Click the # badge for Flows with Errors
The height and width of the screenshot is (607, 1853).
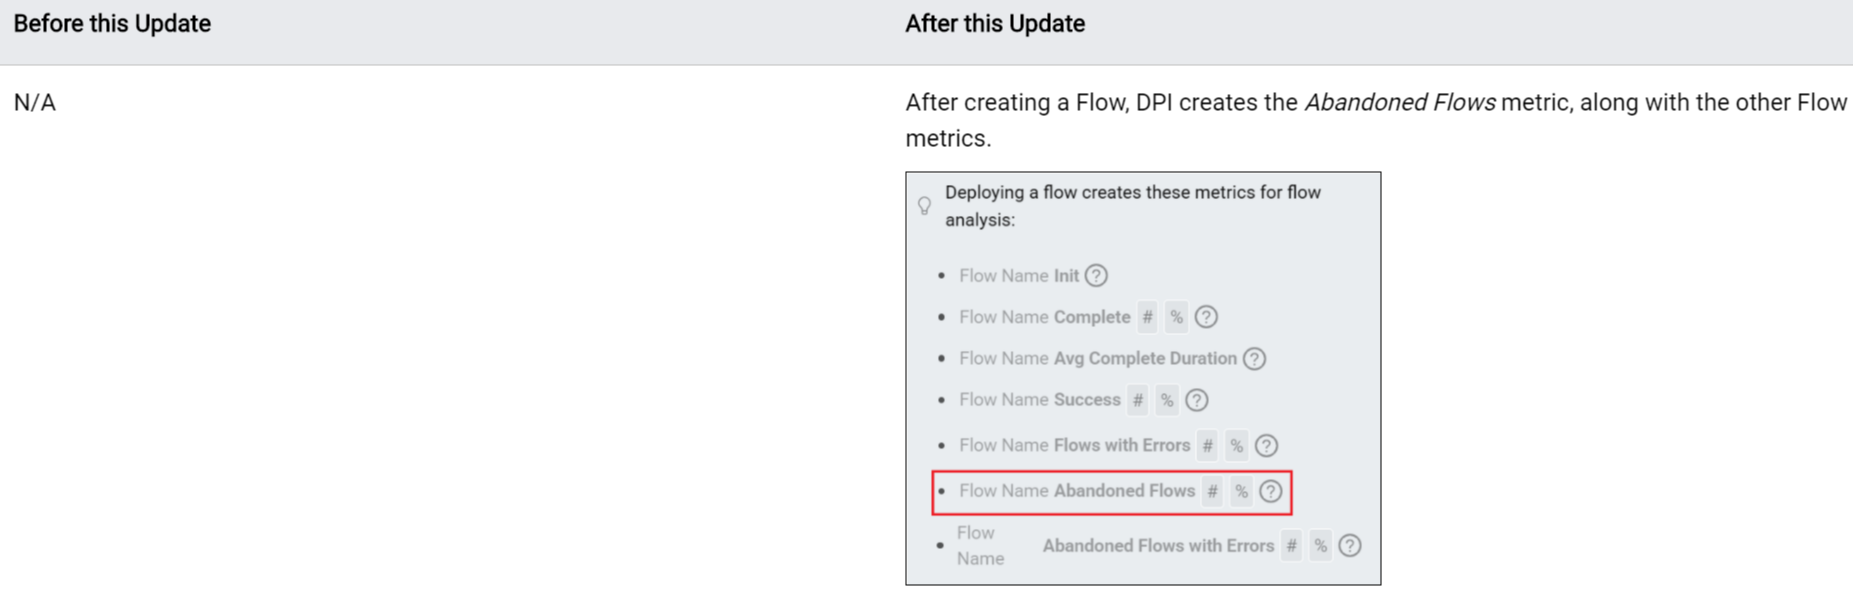click(x=1207, y=446)
